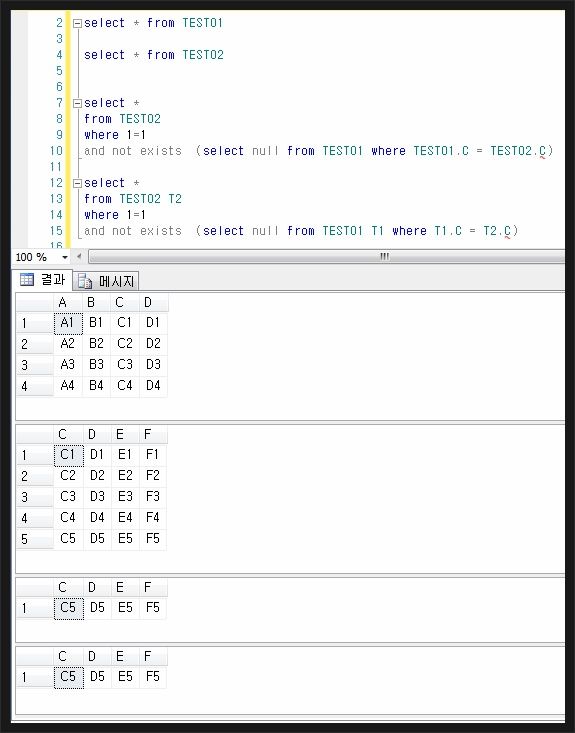Select column header F in second grid

(x=153, y=435)
